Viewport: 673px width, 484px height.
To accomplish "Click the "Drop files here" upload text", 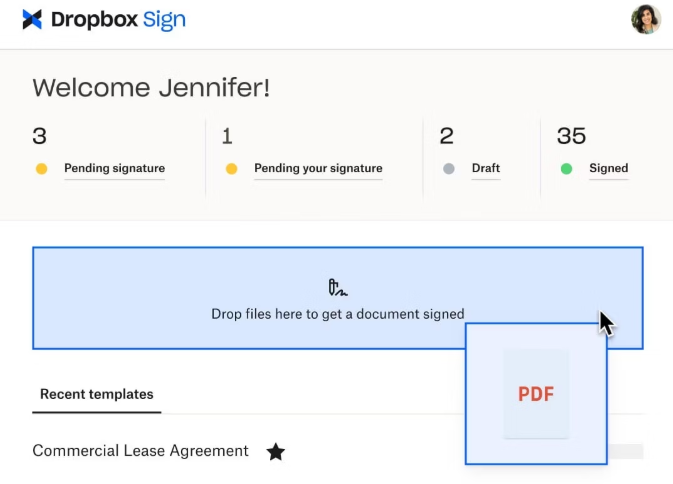I will [337, 314].
